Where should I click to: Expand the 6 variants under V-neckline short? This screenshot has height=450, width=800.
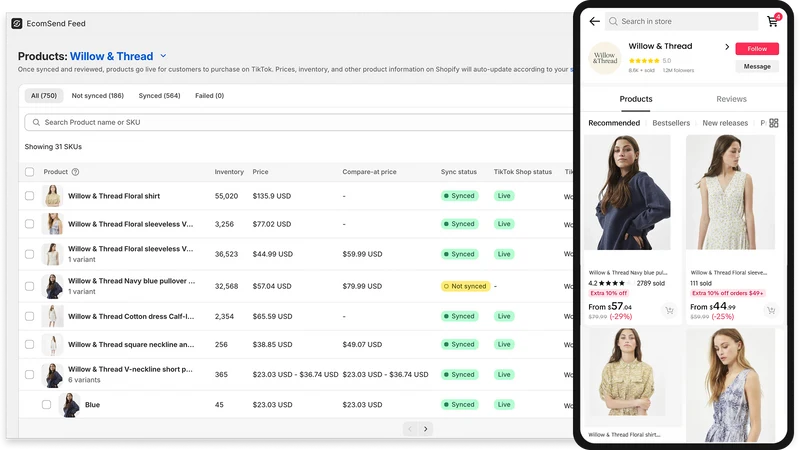click(x=84, y=380)
